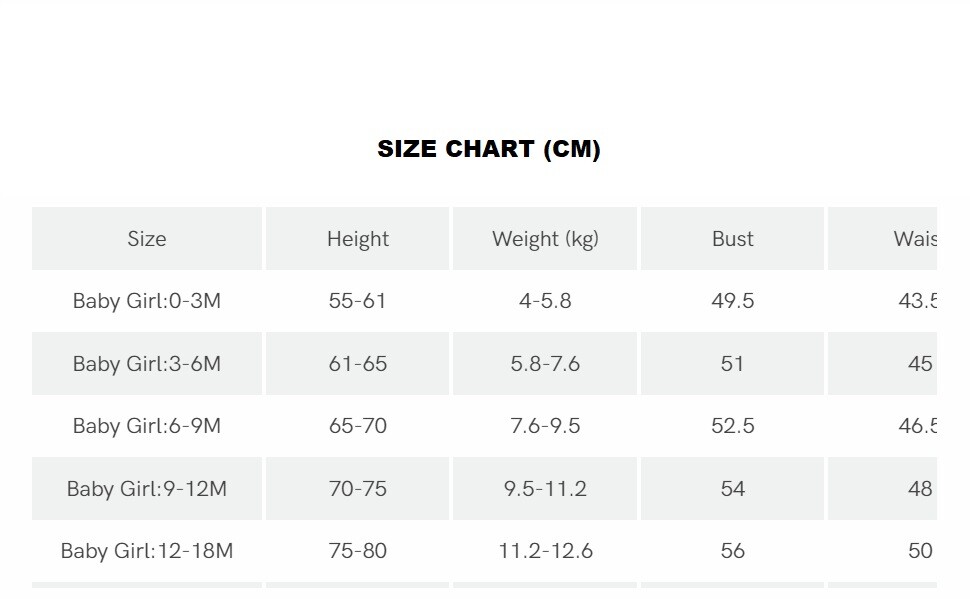Click the partially visible Waist header
The width and height of the screenshot is (970, 599).
pyautogui.click(x=914, y=239)
